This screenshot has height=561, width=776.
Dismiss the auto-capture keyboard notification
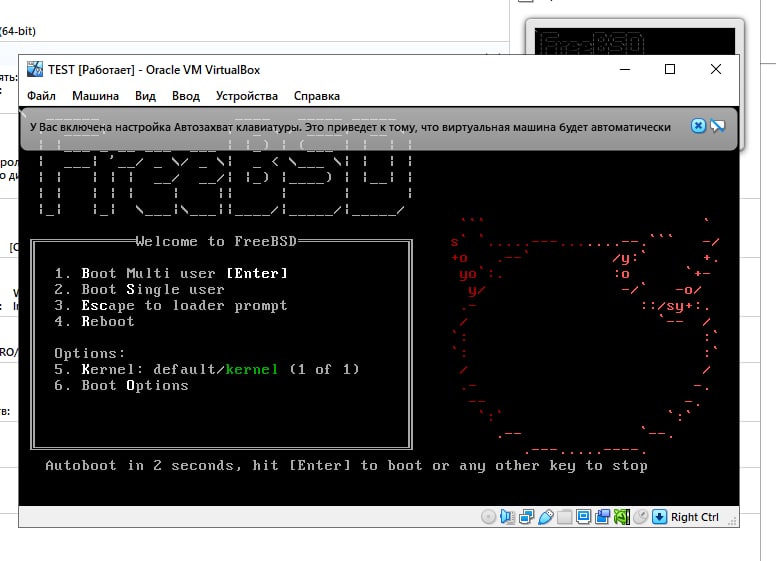tap(698, 126)
